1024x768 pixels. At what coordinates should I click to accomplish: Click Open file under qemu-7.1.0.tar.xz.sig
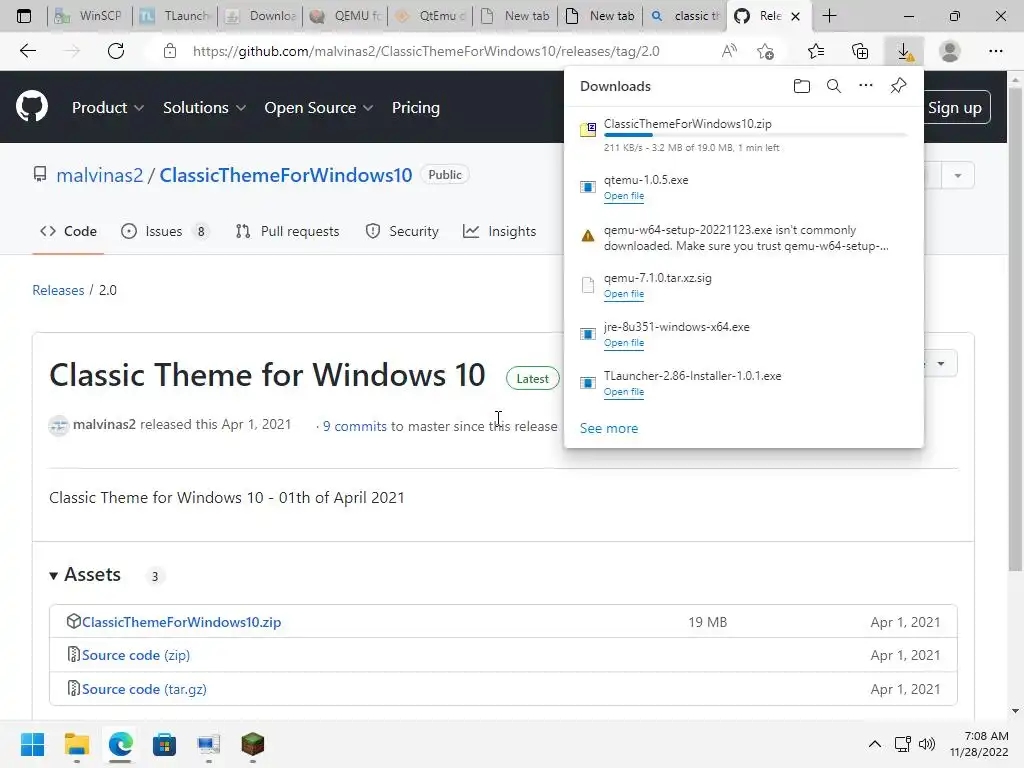point(624,294)
